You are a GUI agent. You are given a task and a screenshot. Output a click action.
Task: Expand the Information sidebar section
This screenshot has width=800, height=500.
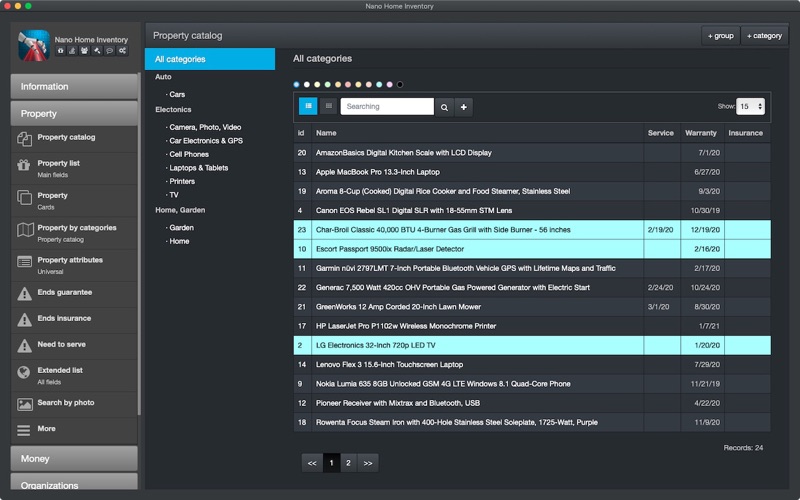click(74, 86)
